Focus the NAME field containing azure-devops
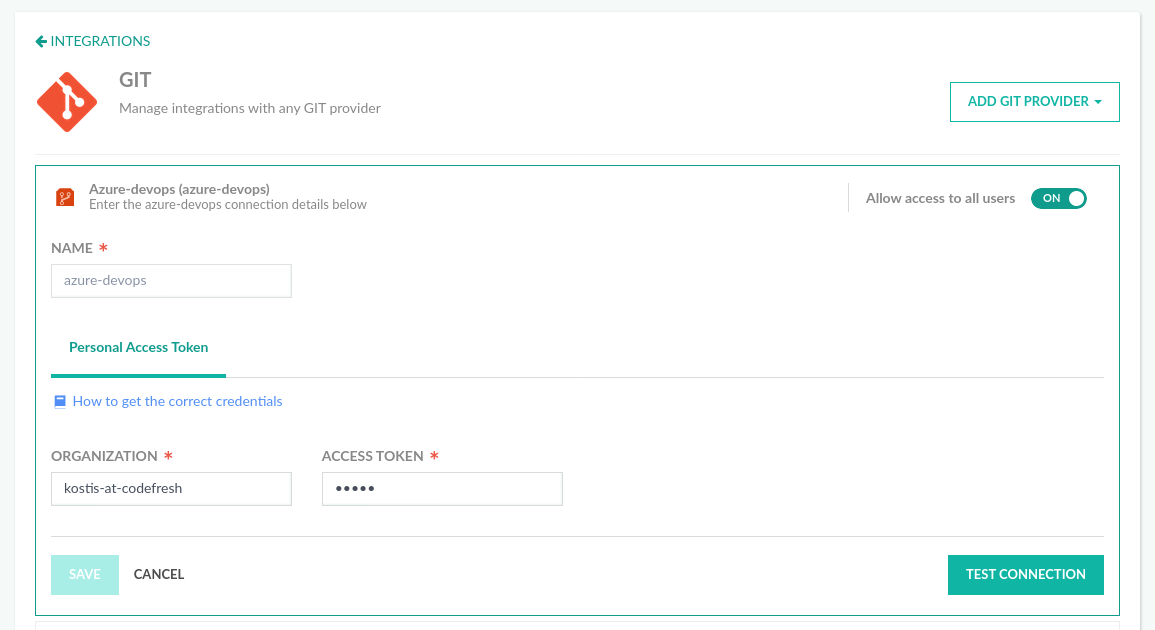The image size is (1155, 630). [x=171, y=281]
